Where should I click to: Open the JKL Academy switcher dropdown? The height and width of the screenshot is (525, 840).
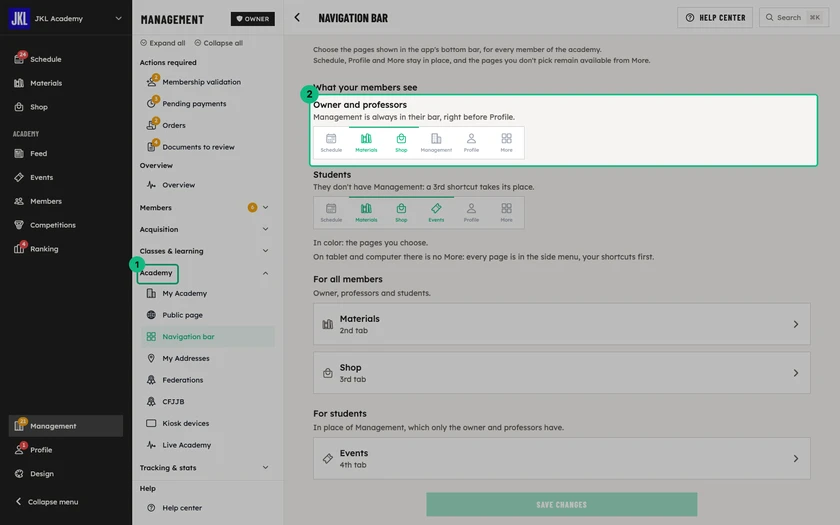tap(119, 18)
